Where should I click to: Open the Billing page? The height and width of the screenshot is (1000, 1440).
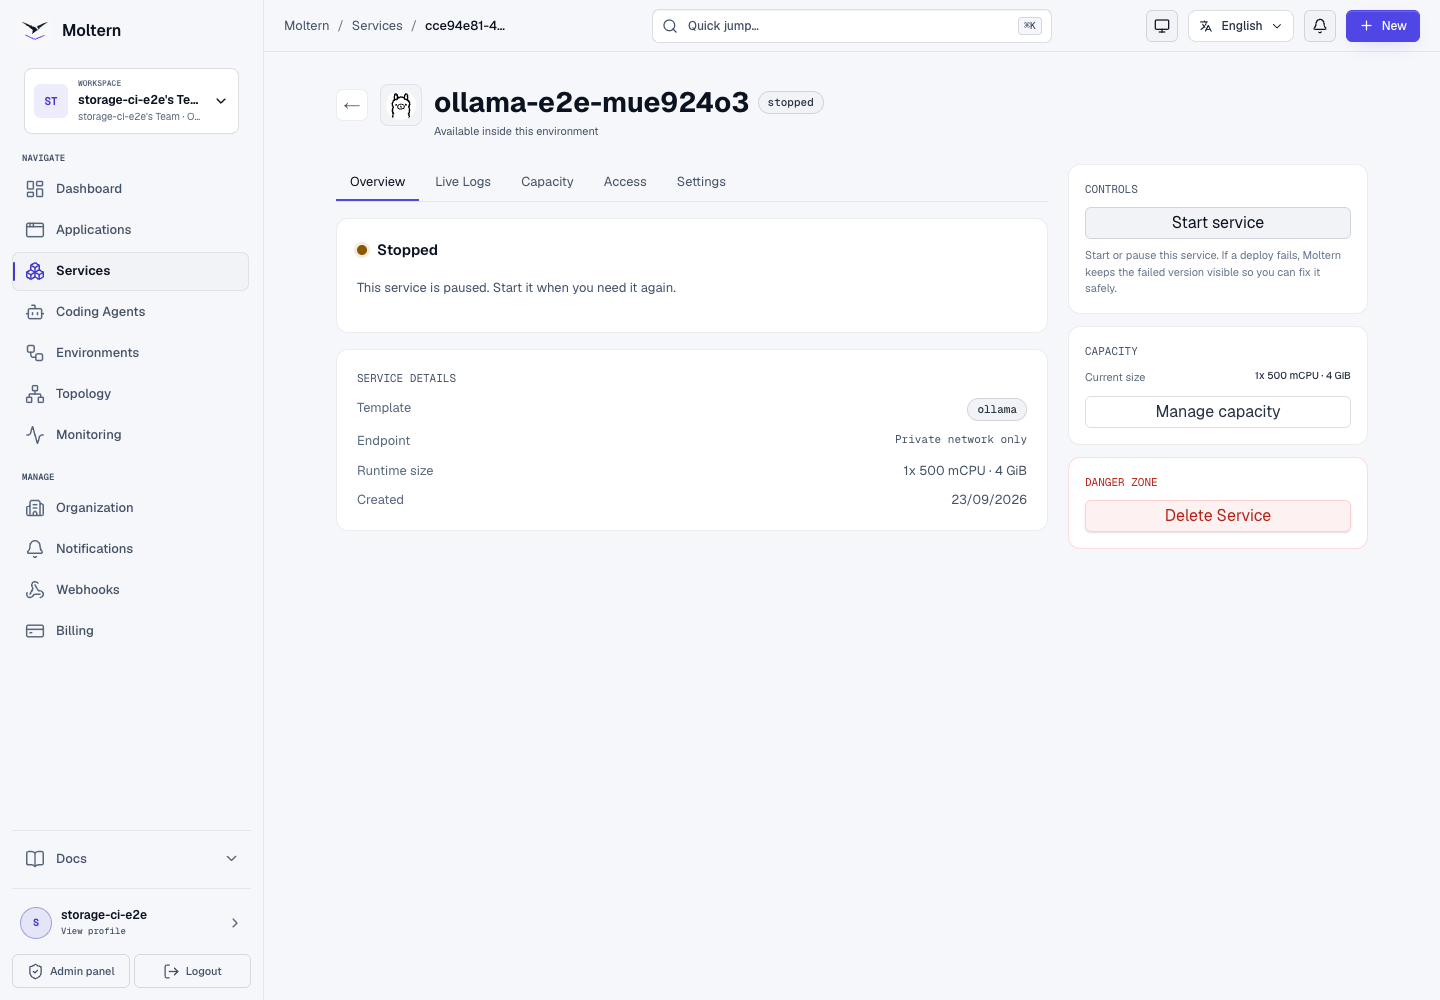point(131,631)
